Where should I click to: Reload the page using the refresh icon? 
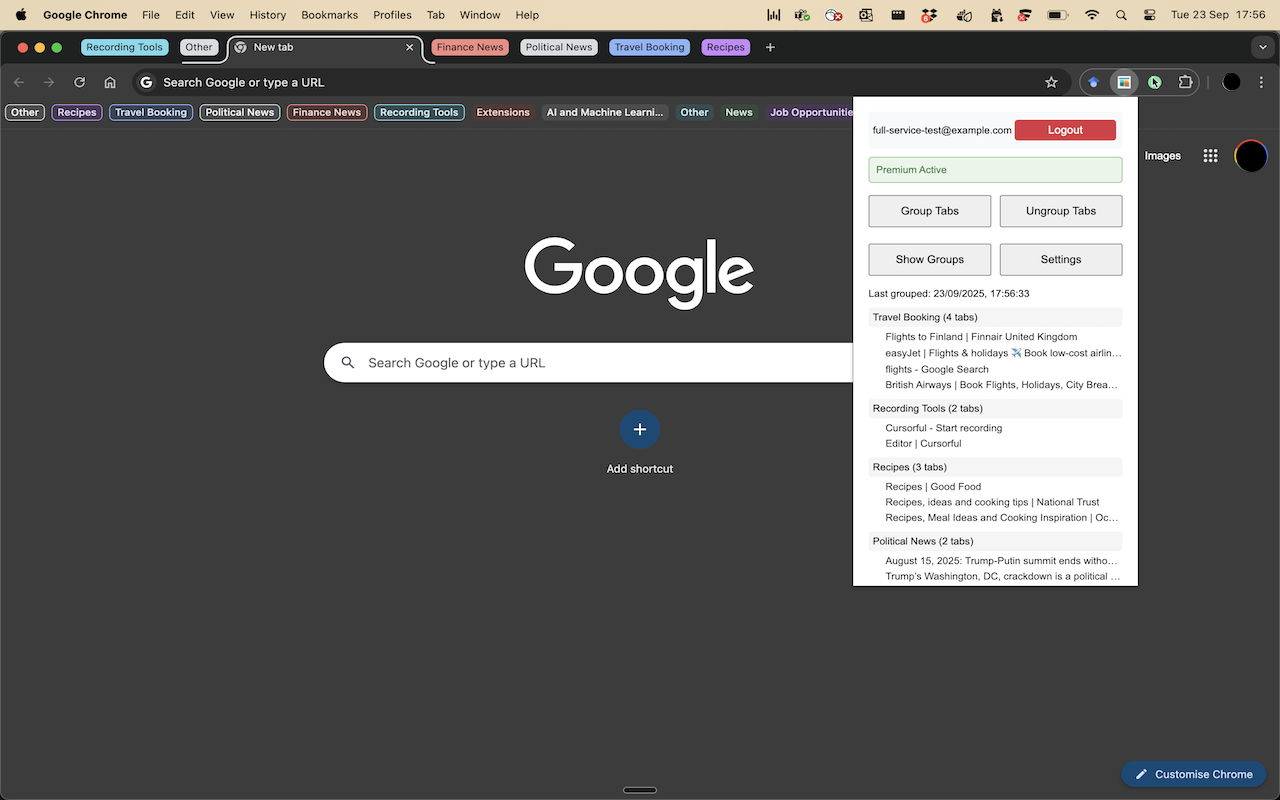pos(79,82)
